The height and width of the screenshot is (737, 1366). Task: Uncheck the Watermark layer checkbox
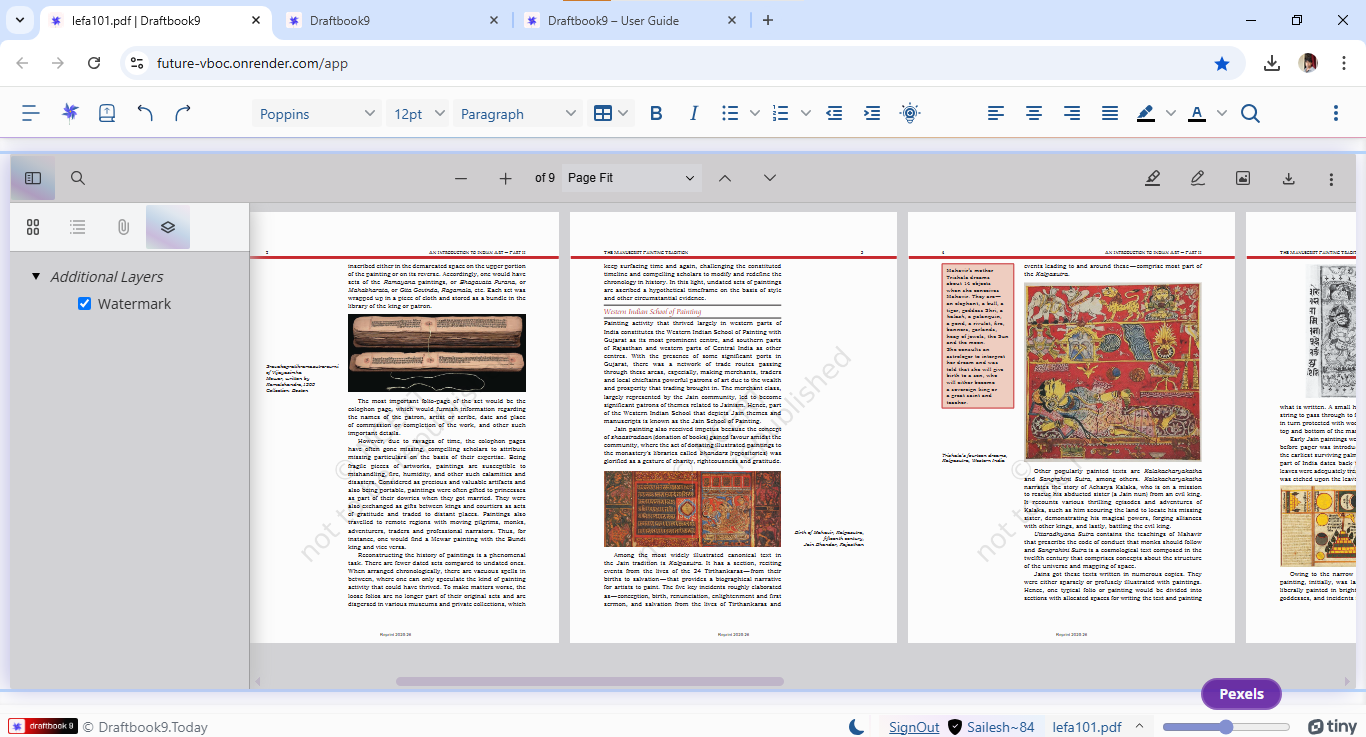pos(85,303)
